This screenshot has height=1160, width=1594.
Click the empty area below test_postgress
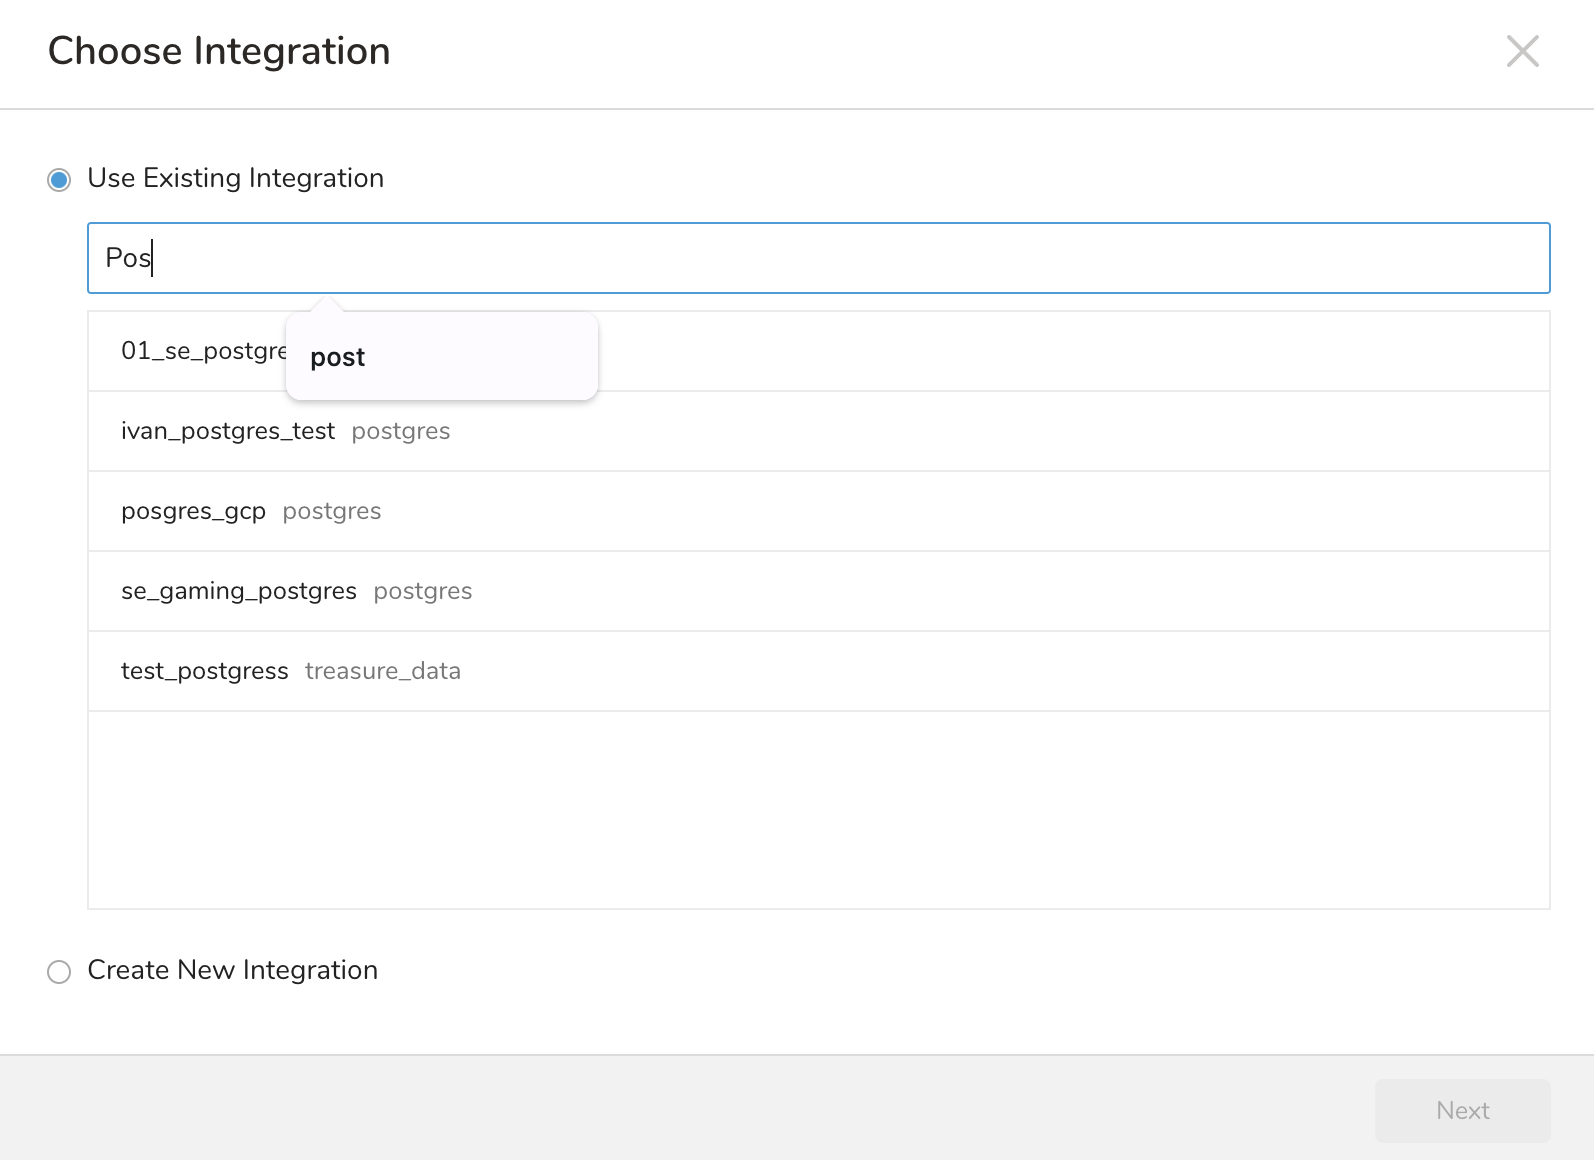click(818, 810)
